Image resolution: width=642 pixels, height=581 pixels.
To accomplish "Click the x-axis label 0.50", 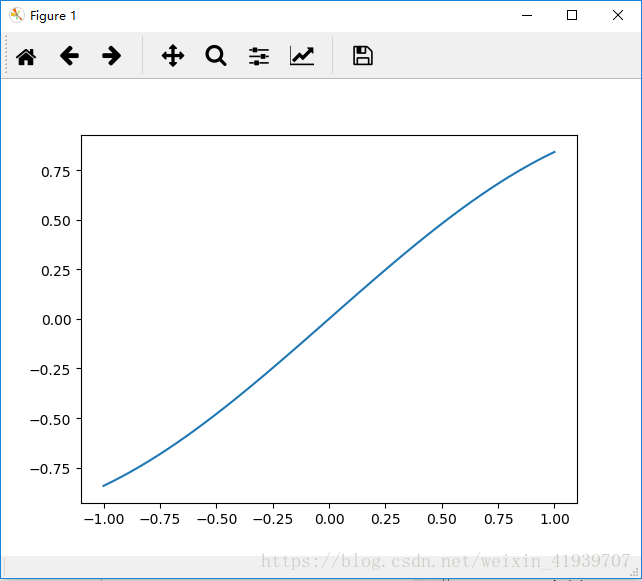I will 442,519.
